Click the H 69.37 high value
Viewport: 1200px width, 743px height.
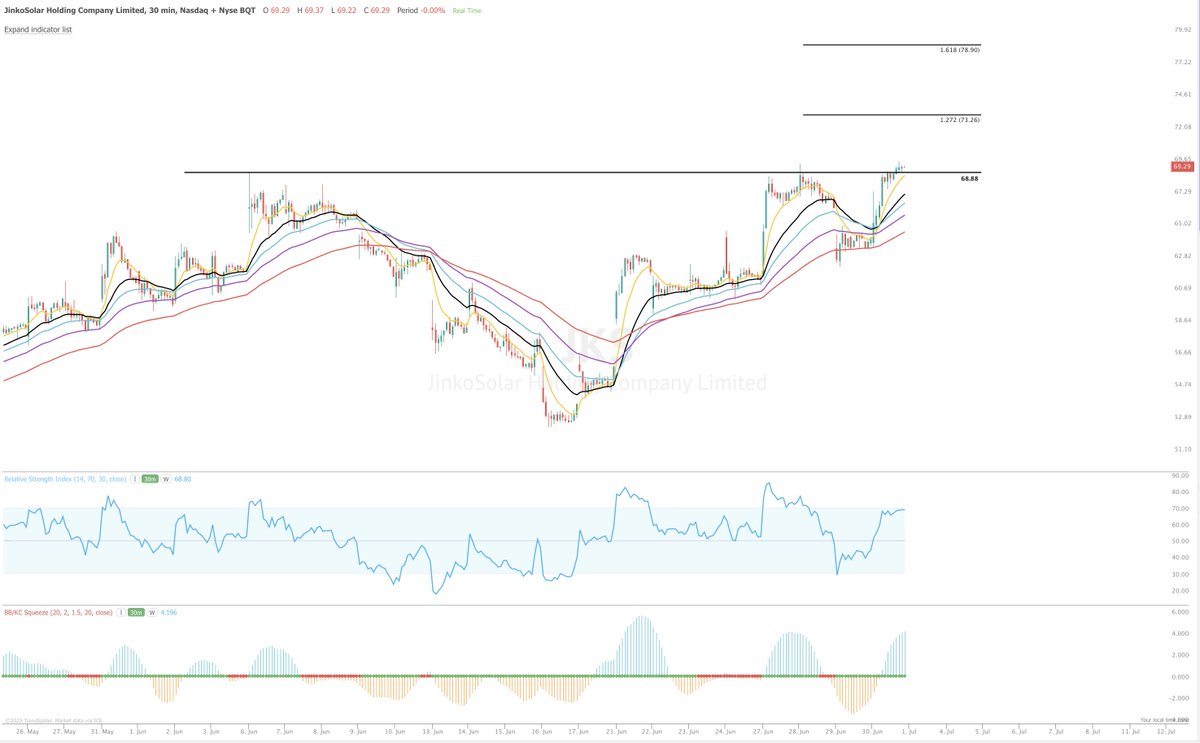(310, 10)
